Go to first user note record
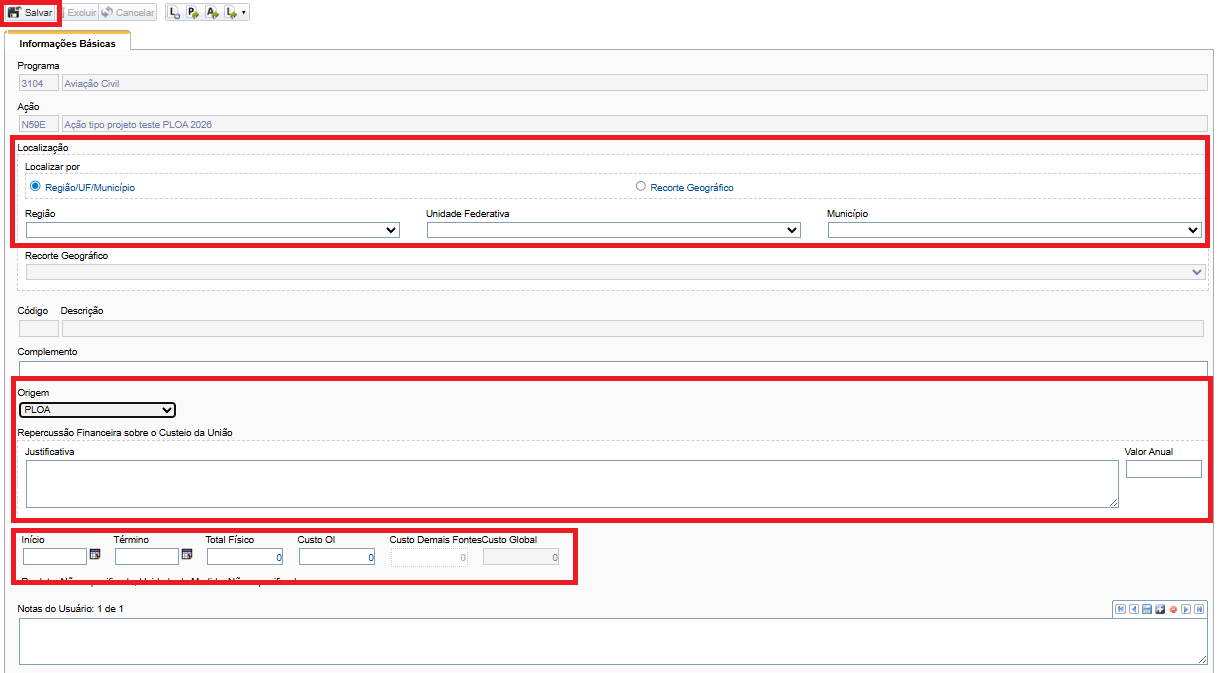 click(1121, 609)
